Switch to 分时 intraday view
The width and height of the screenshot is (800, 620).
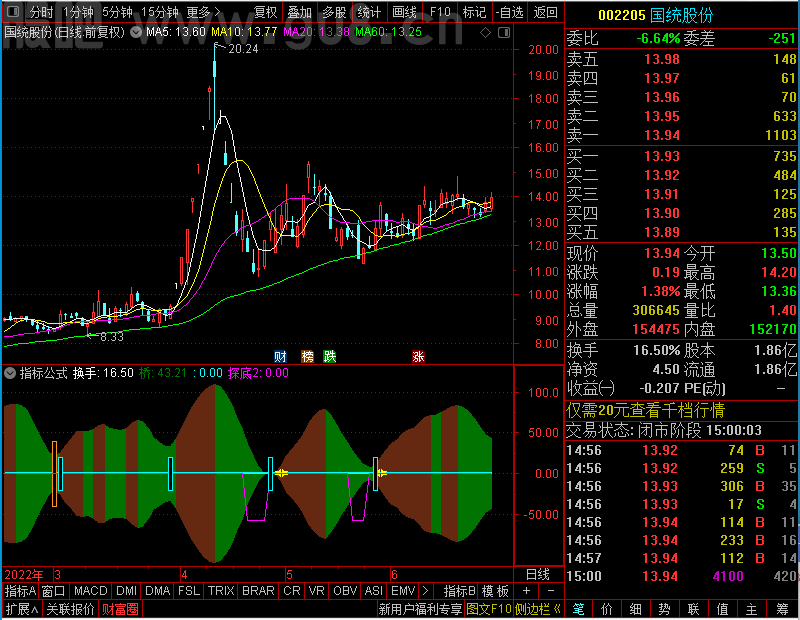(41, 12)
